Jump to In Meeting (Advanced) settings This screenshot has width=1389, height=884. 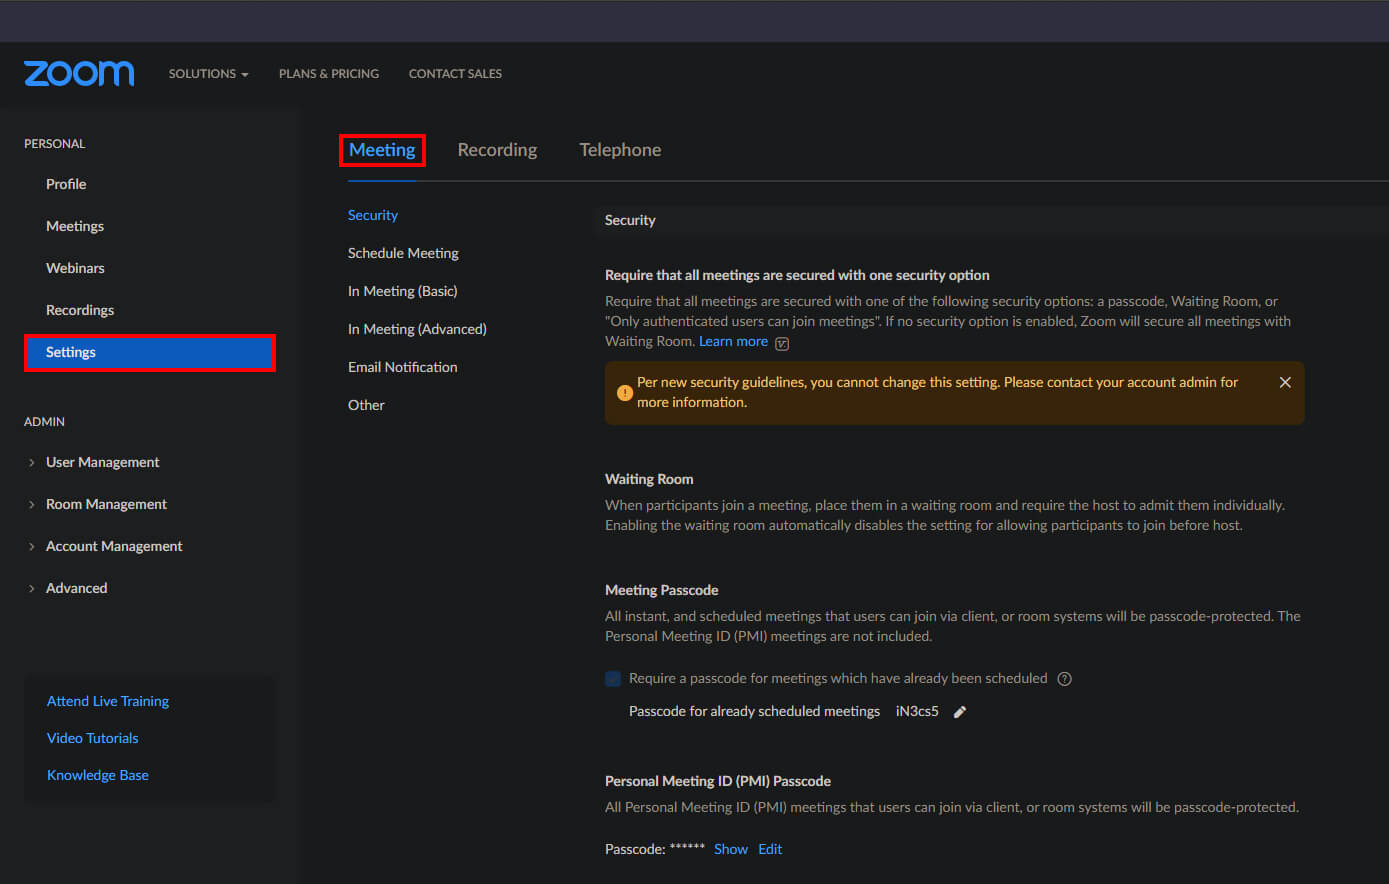417,329
